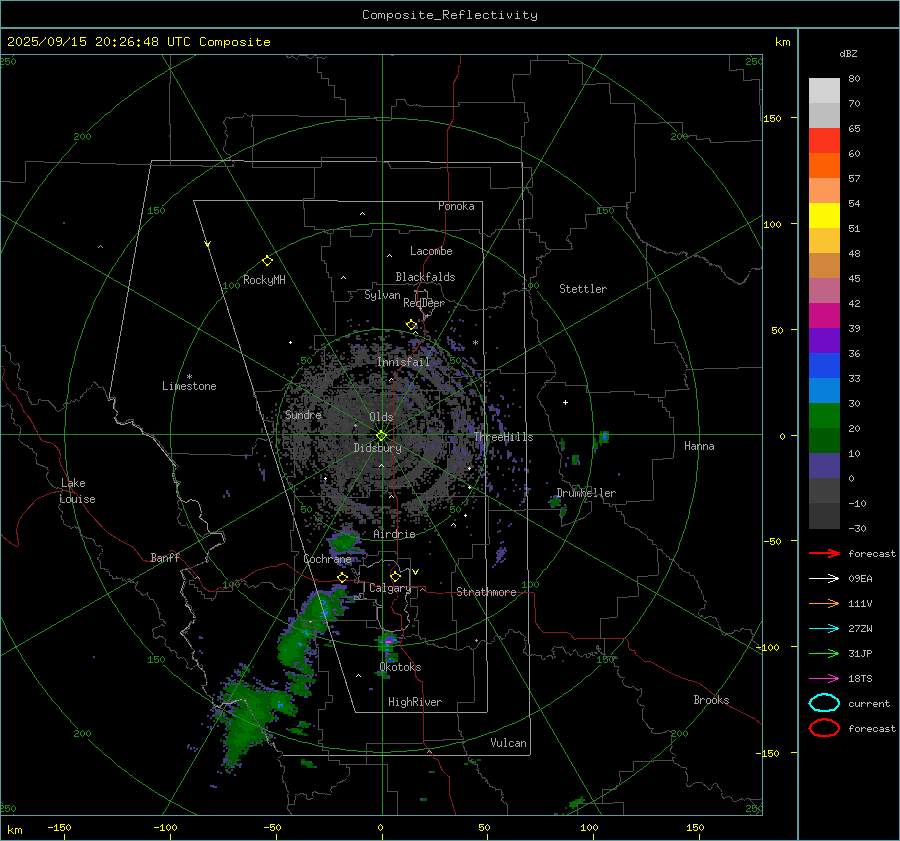Click the magenta swatch in dBZ scale
900x841 pixels.
[824, 316]
